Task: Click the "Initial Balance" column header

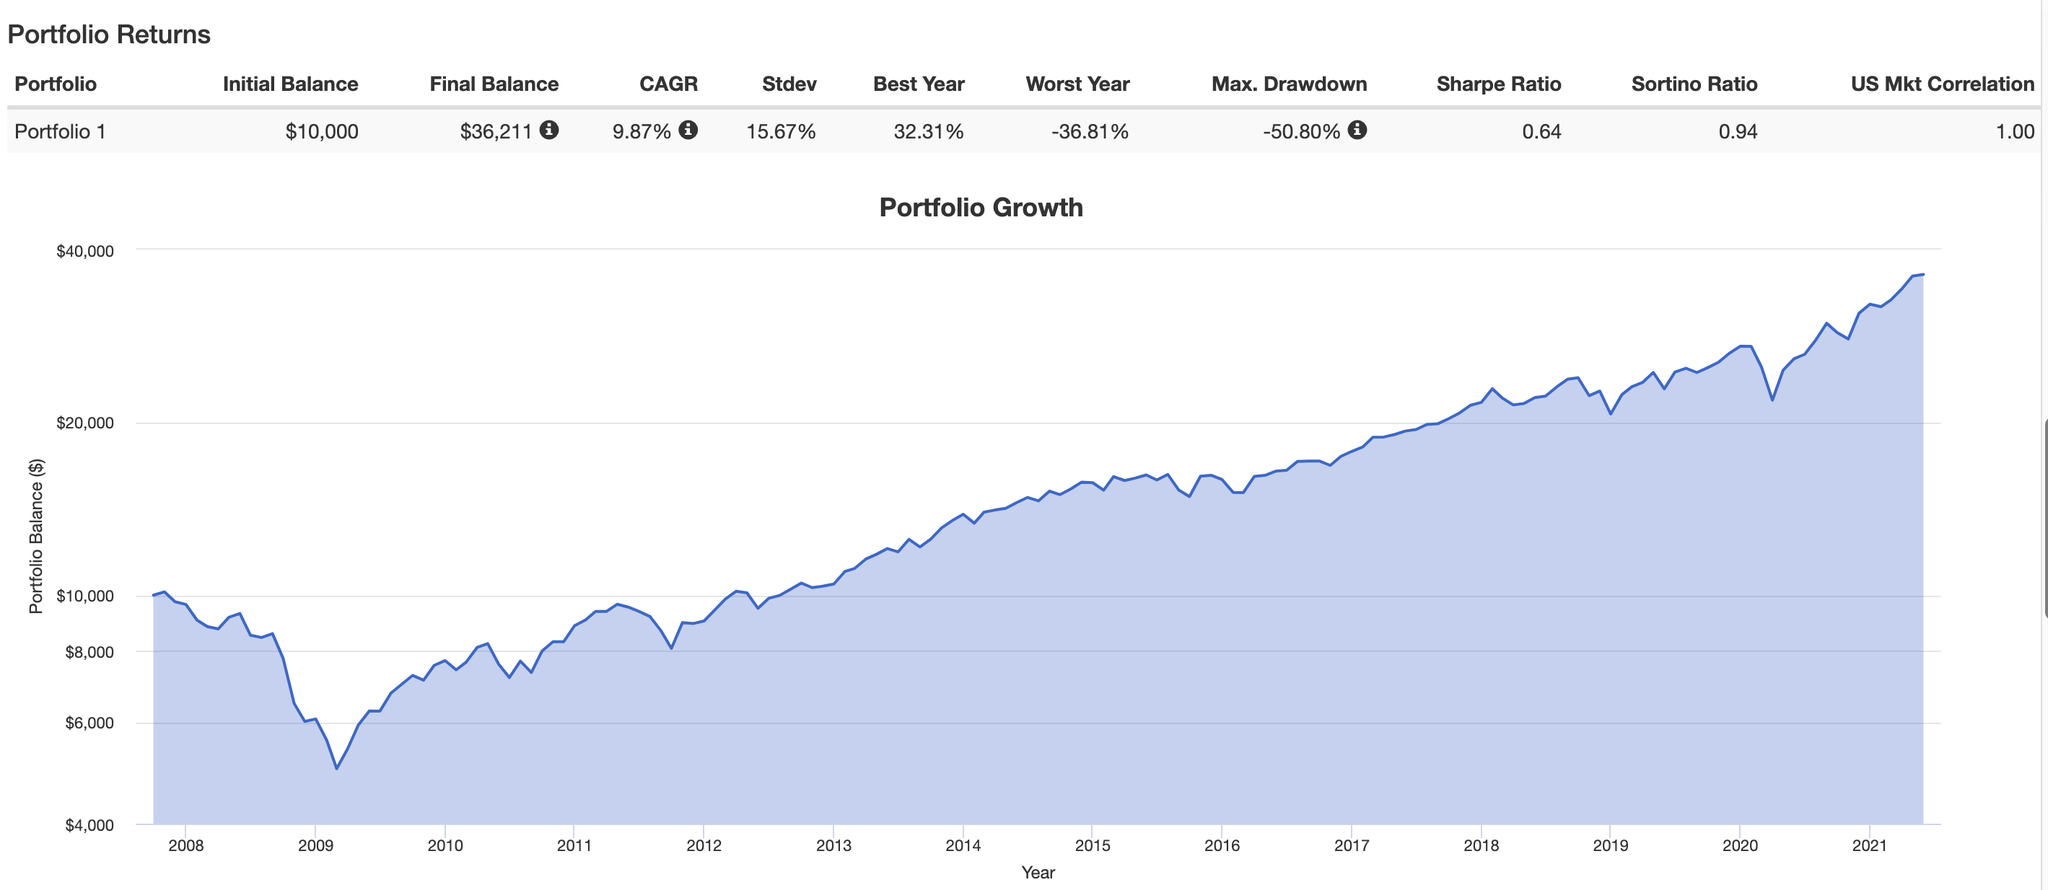Action: [x=290, y=84]
